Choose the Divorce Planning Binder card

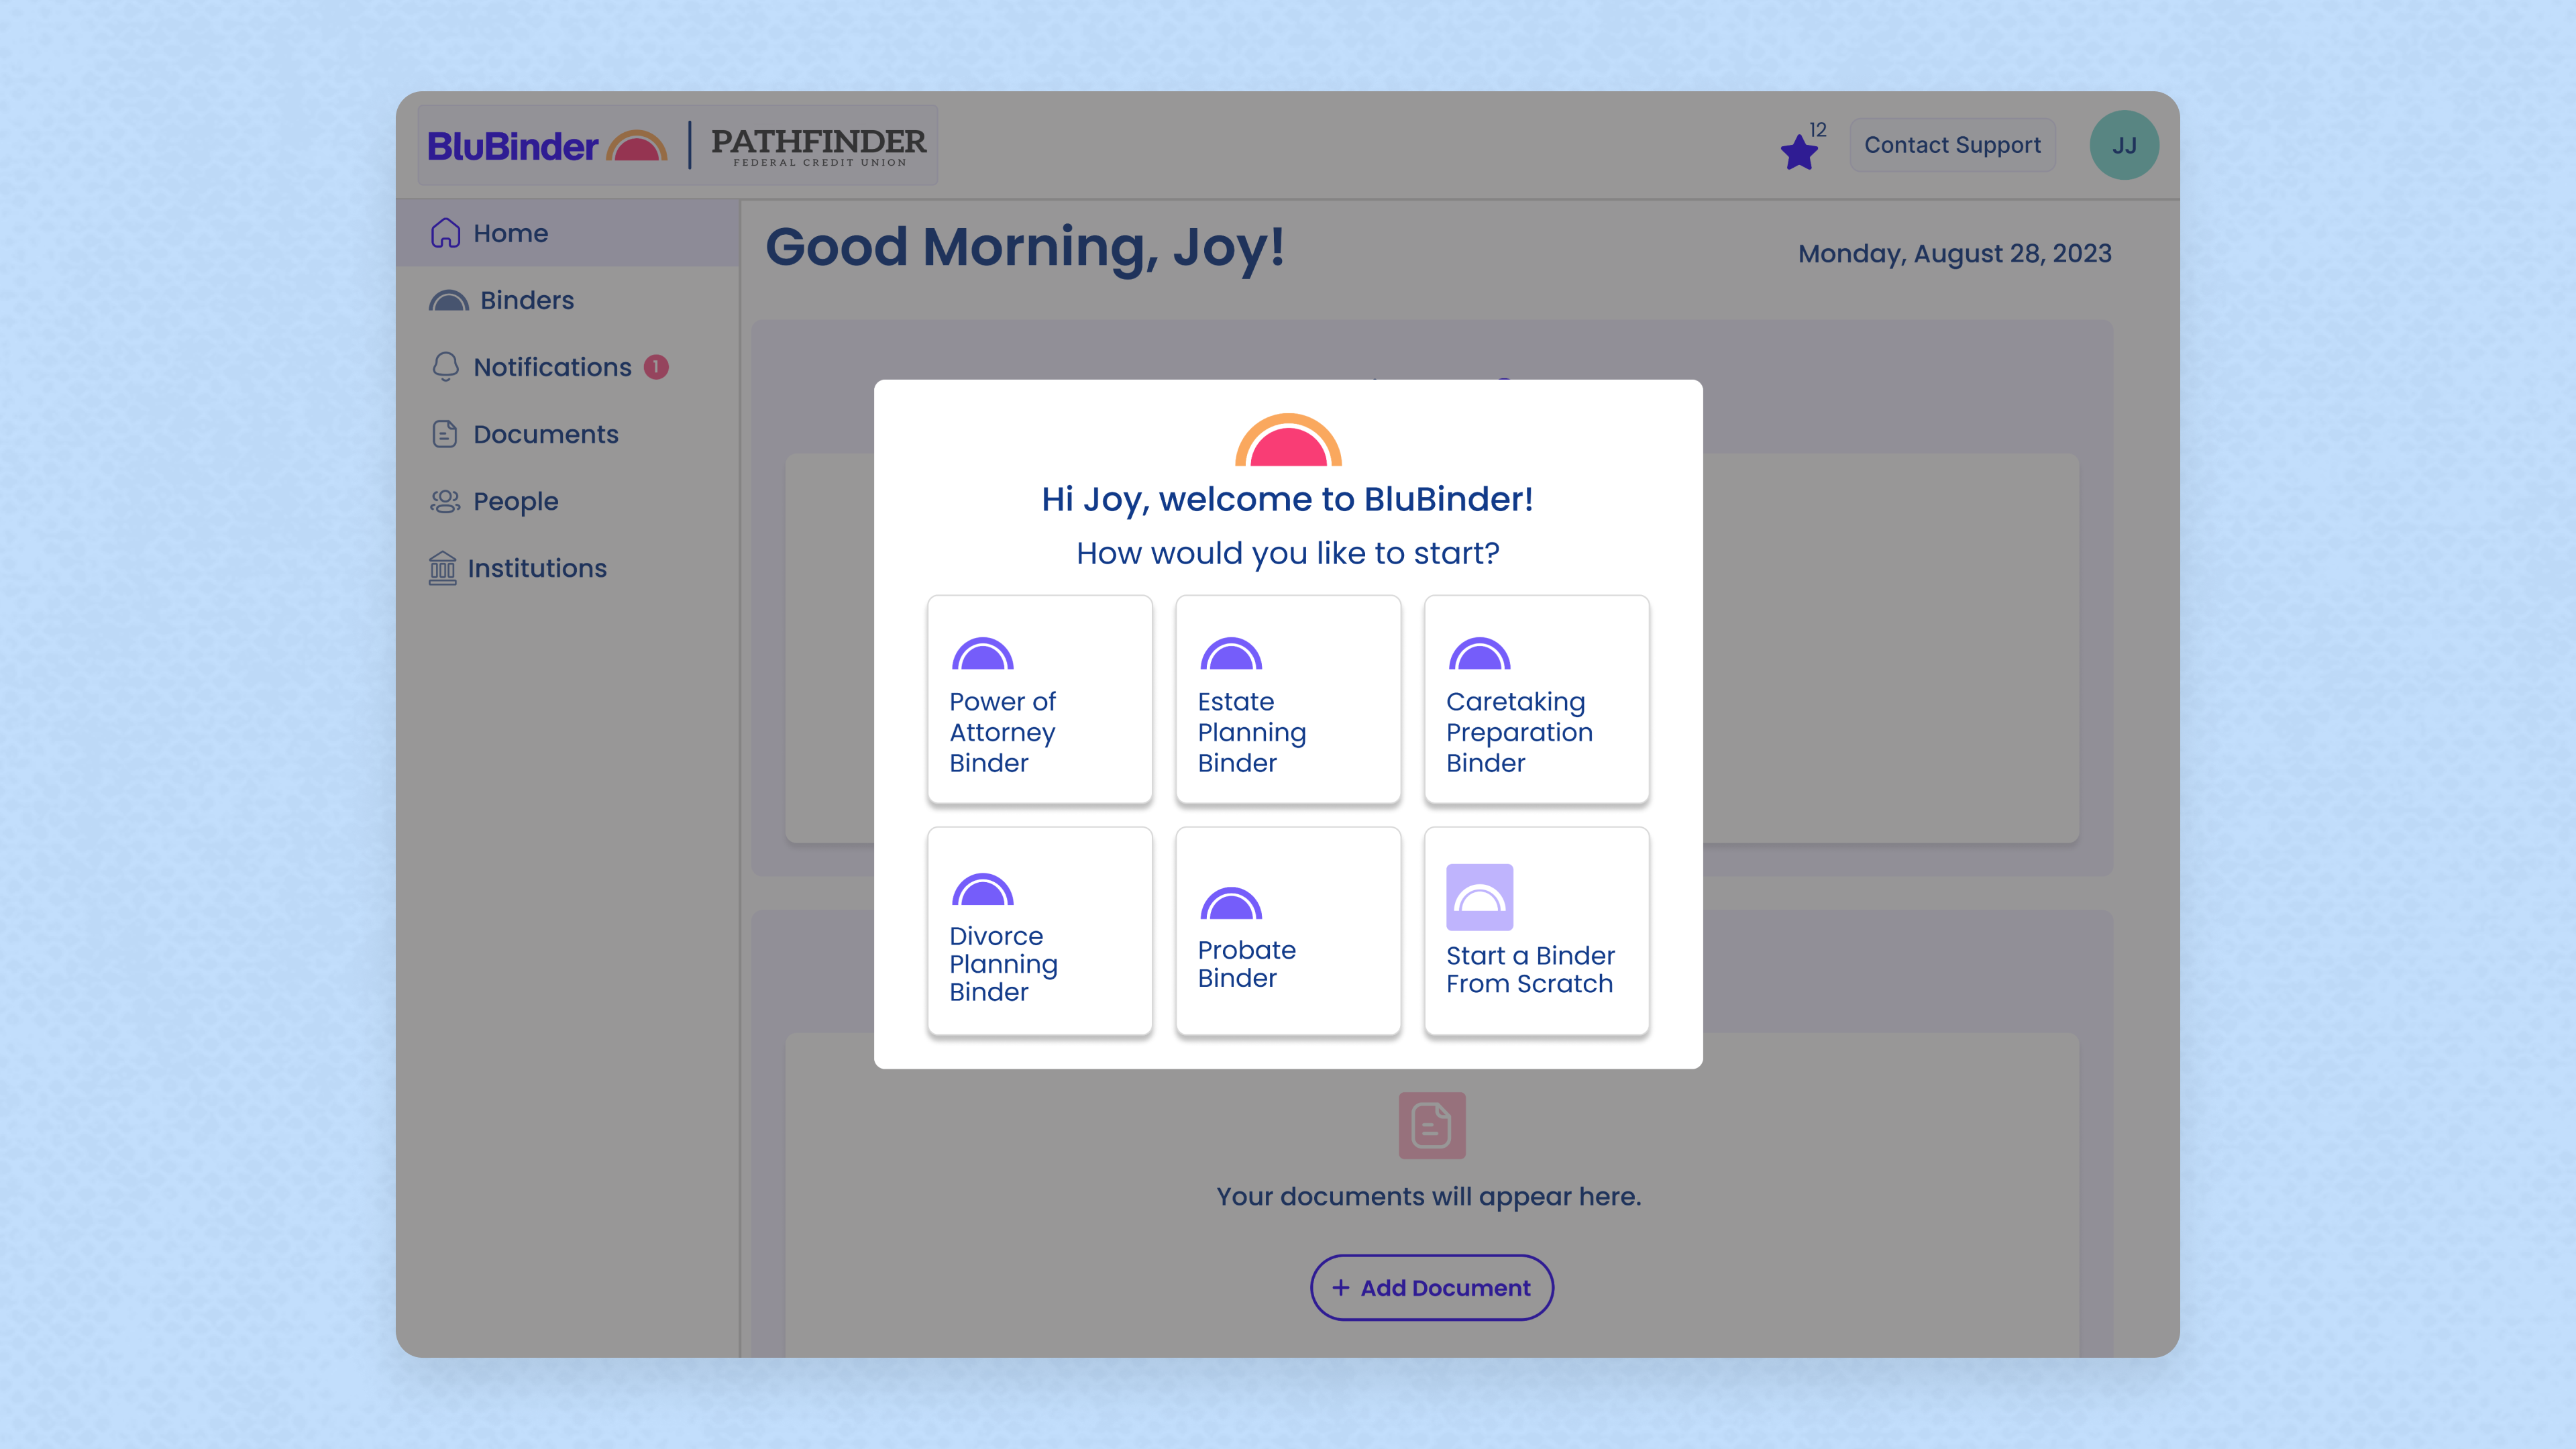click(1039, 931)
